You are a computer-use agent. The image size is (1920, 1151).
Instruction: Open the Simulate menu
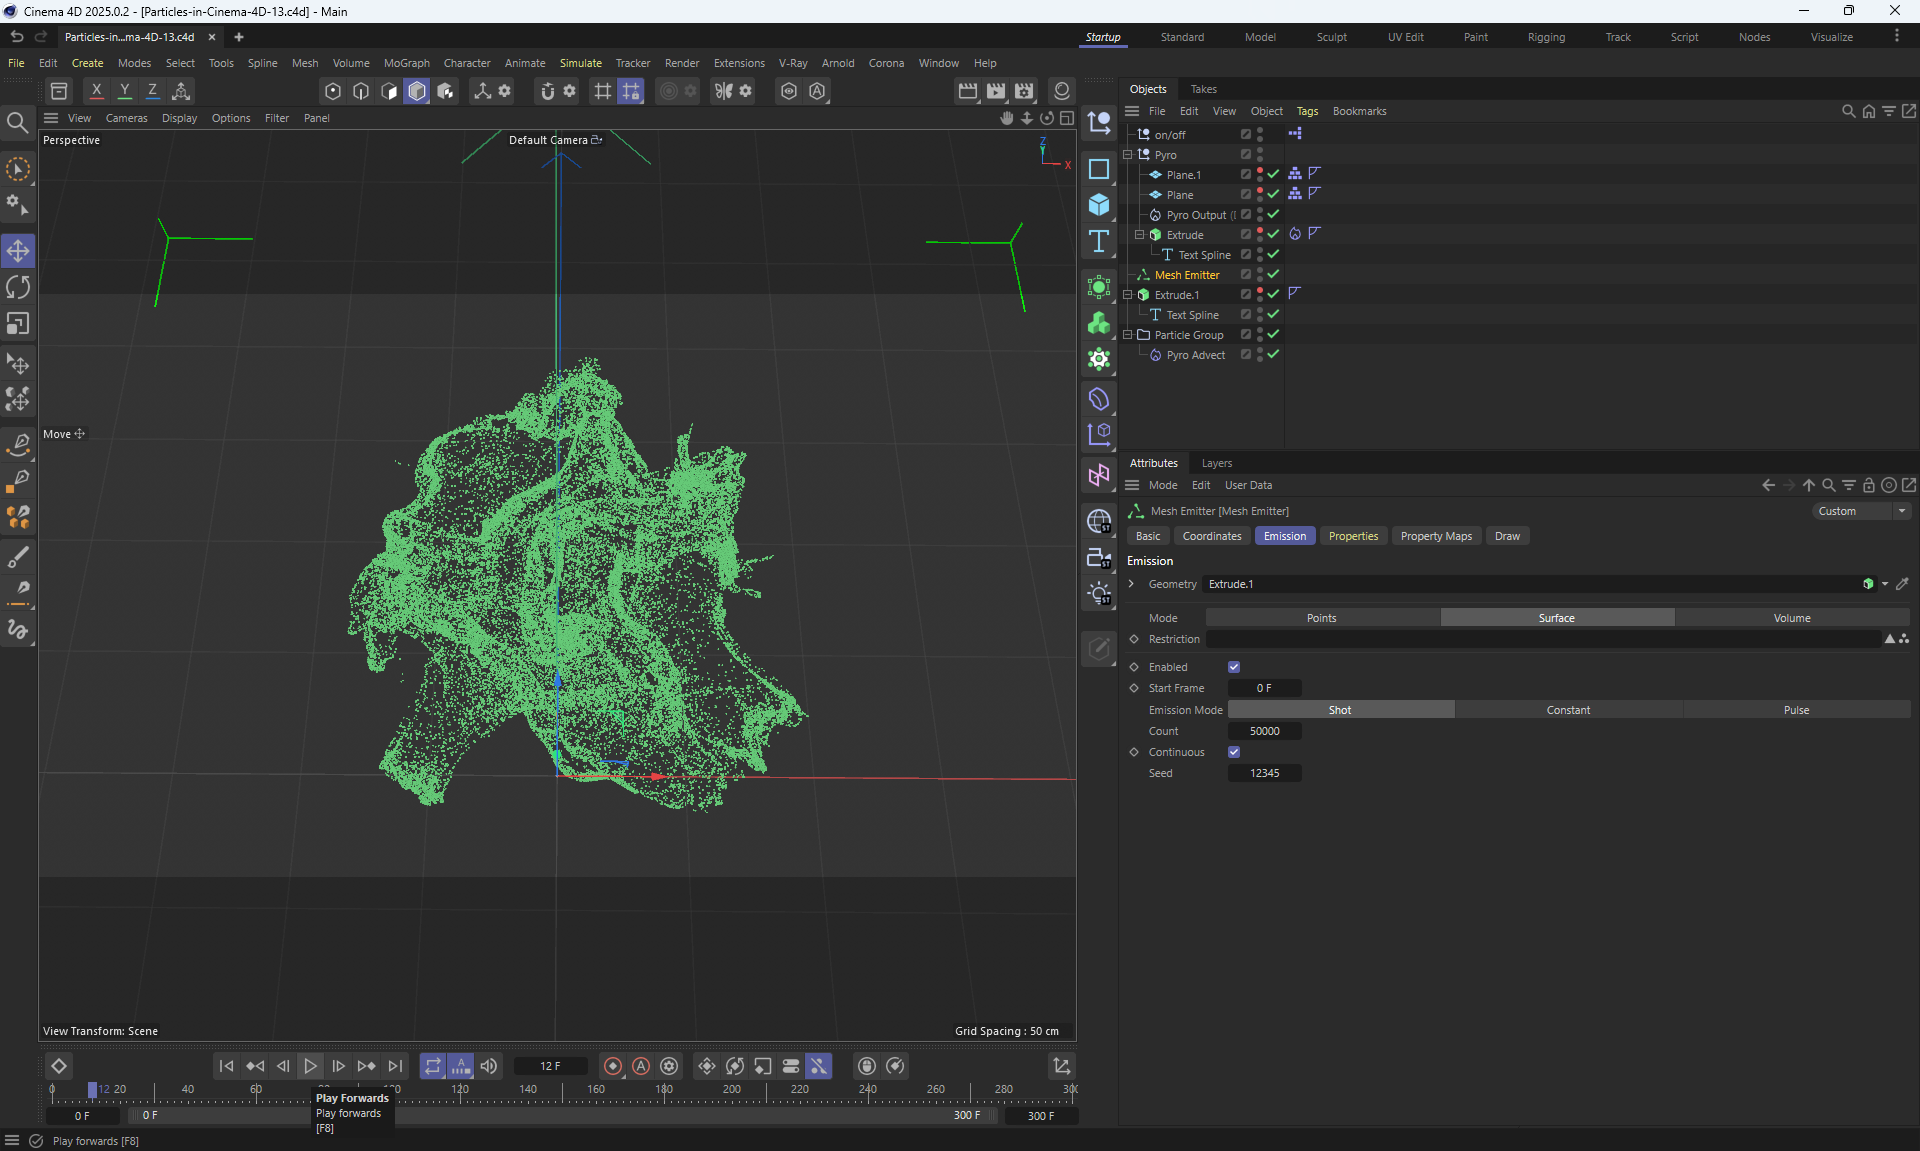tap(580, 63)
